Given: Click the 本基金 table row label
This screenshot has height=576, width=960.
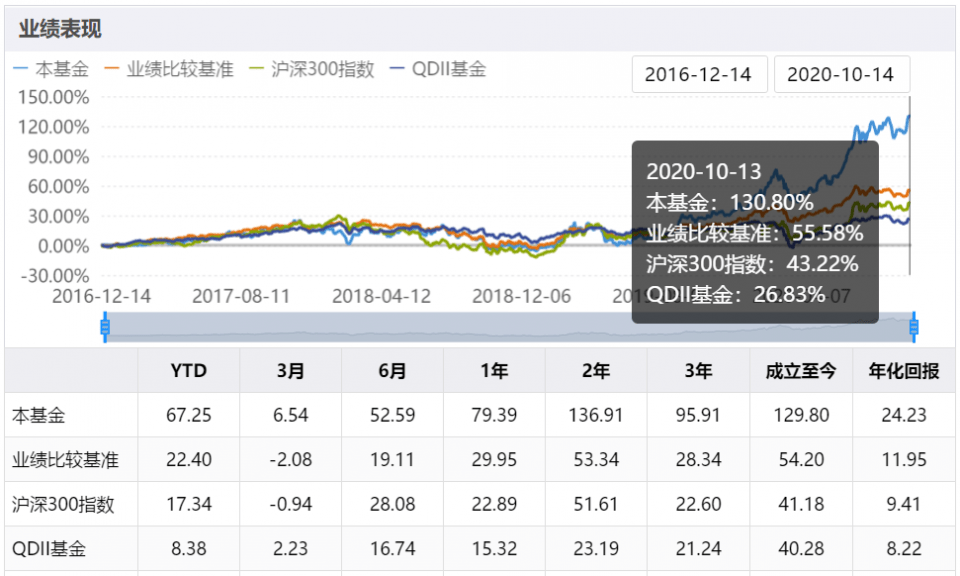Looking at the screenshot, I should [38, 415].
